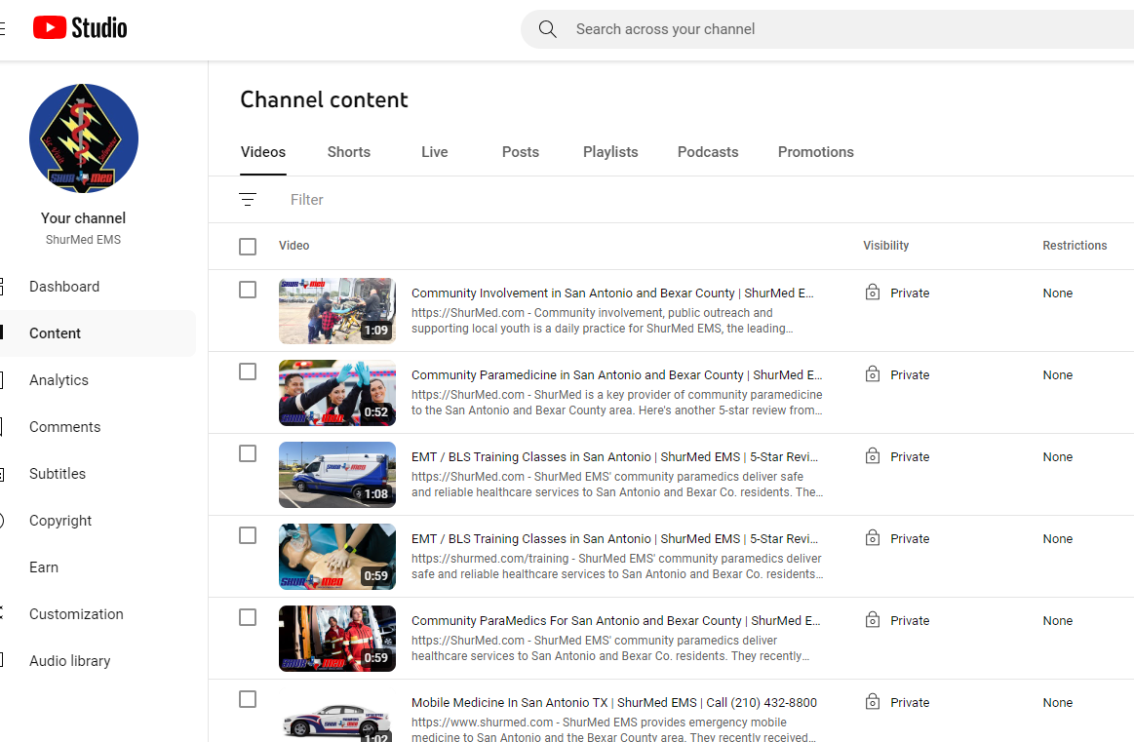Image resolution: width=1134 pixels, height=742 pixels.
Task: Click the lock icon for the Community Paramedicine video
Action: pos(872,375)
